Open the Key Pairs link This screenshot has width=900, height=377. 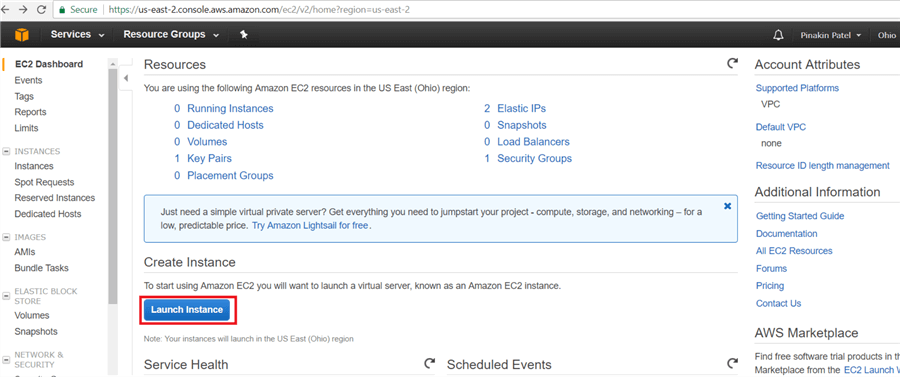[x=210, y=158]
